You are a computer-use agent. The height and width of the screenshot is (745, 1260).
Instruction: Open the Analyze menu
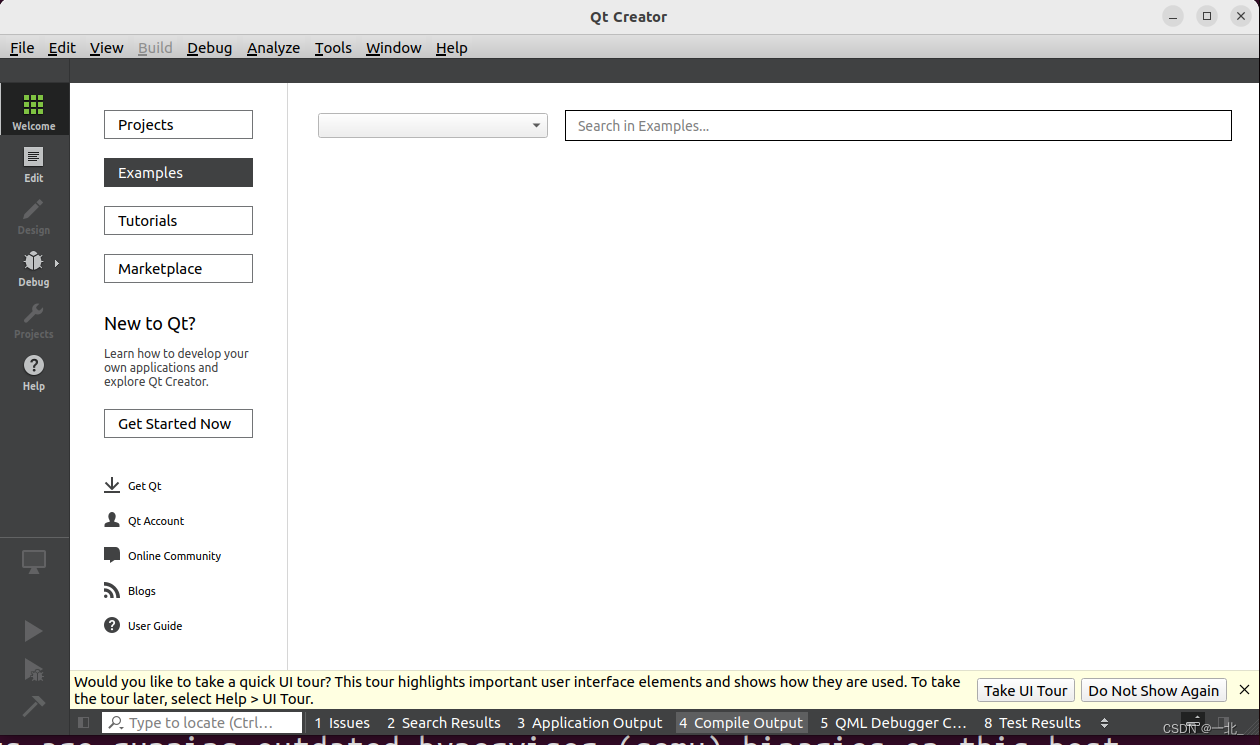(273, 47)
